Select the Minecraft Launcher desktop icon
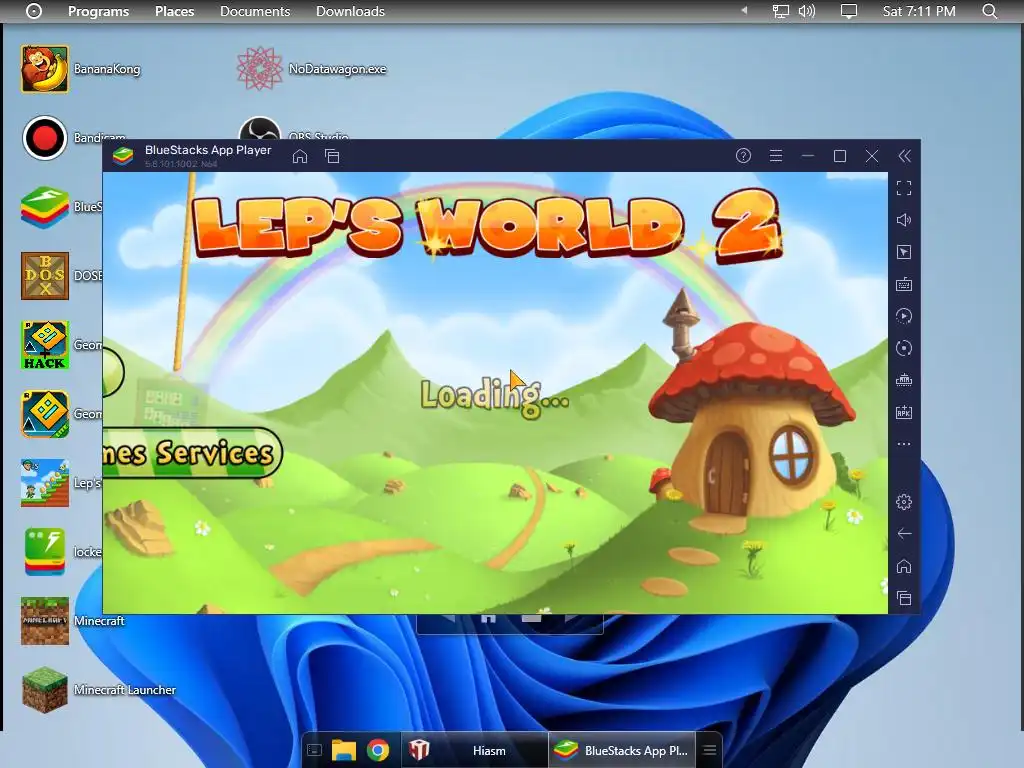Image resolution: width=1024 pixels, height=768 pixels. [x=44, y=690]
